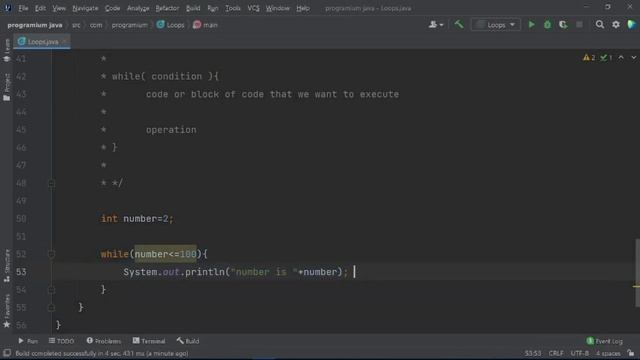Screen dimensions: 640x360
Task: Open the Edit menu
Action: click(x=40, y=8)
